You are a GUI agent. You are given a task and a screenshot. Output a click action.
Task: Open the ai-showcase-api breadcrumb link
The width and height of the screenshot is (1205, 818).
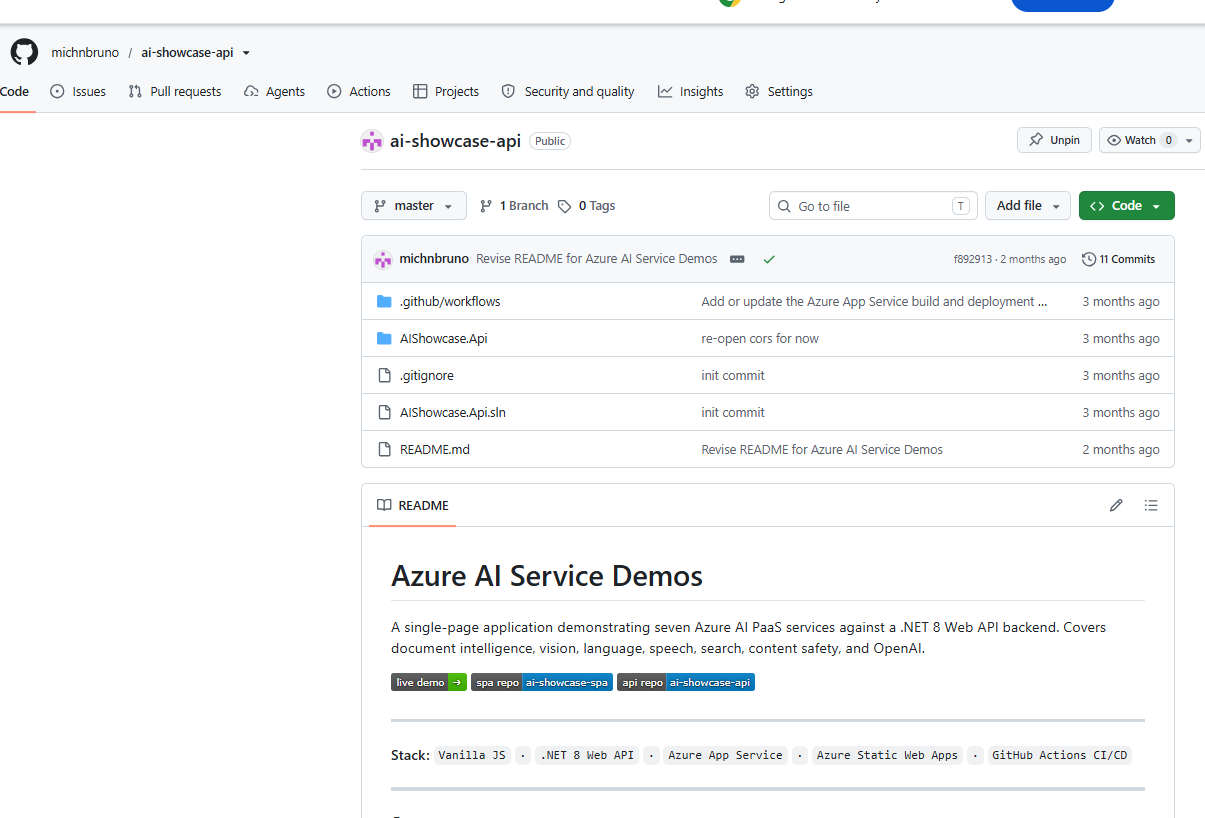[x=187, y=53]
